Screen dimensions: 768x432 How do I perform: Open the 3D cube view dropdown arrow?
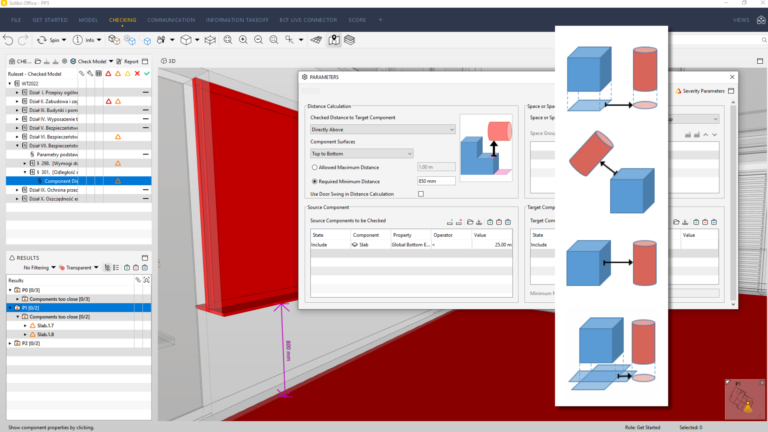197,40
